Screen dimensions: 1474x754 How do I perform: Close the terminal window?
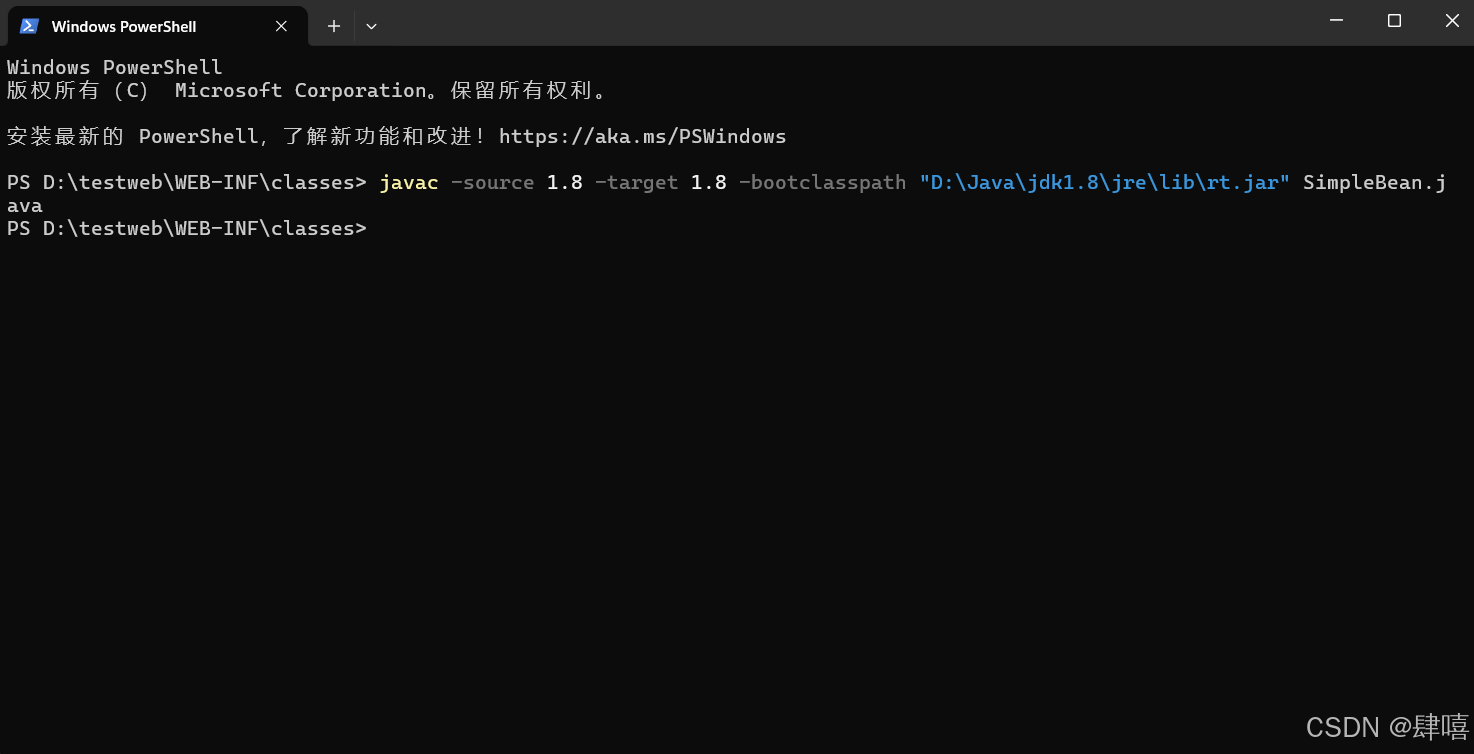pos(1452,20)
